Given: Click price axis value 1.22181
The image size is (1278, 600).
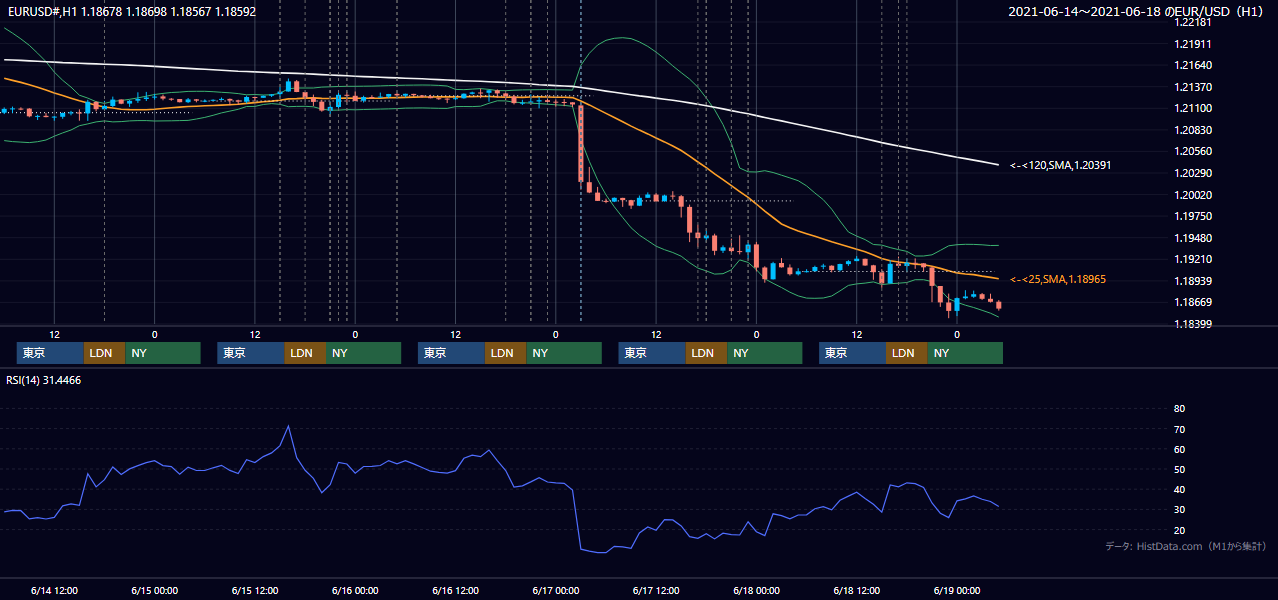Looking at the screenshot, I should (1193, 23).
